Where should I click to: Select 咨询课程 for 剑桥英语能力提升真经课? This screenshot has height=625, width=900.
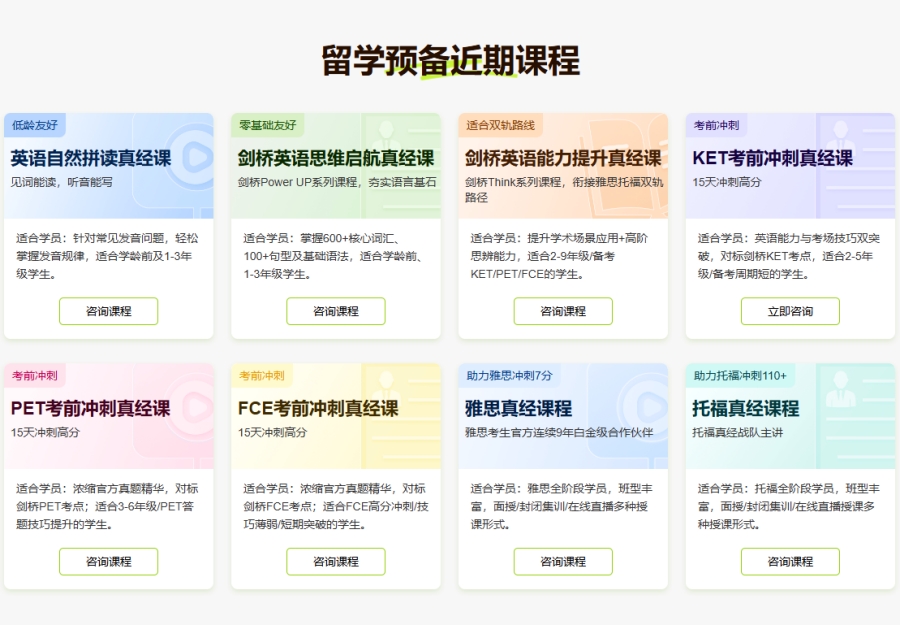562,311
